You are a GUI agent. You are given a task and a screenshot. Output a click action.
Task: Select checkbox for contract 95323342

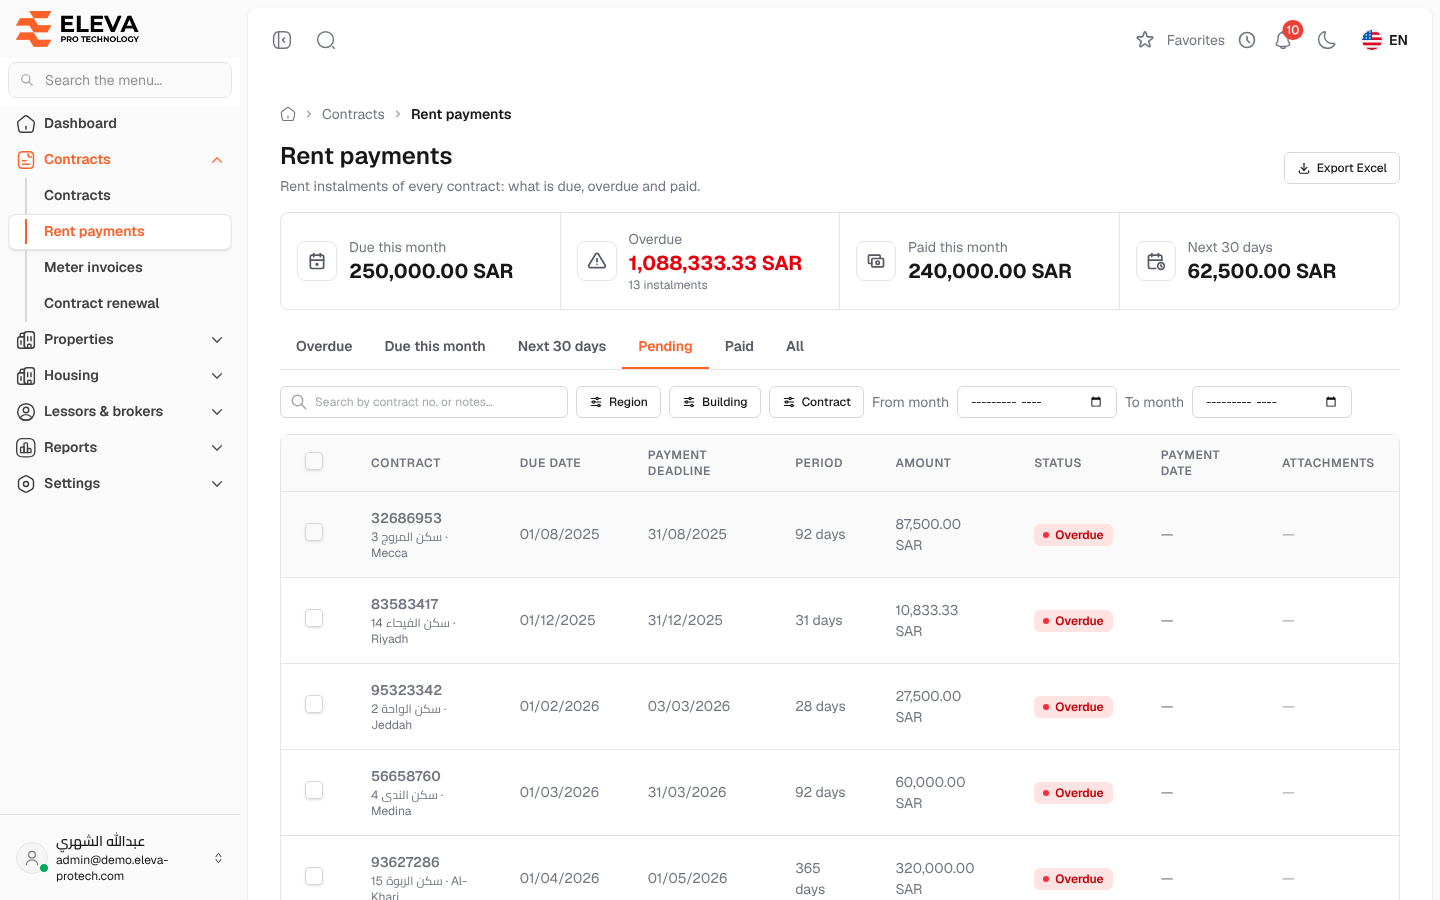point(314,704)
